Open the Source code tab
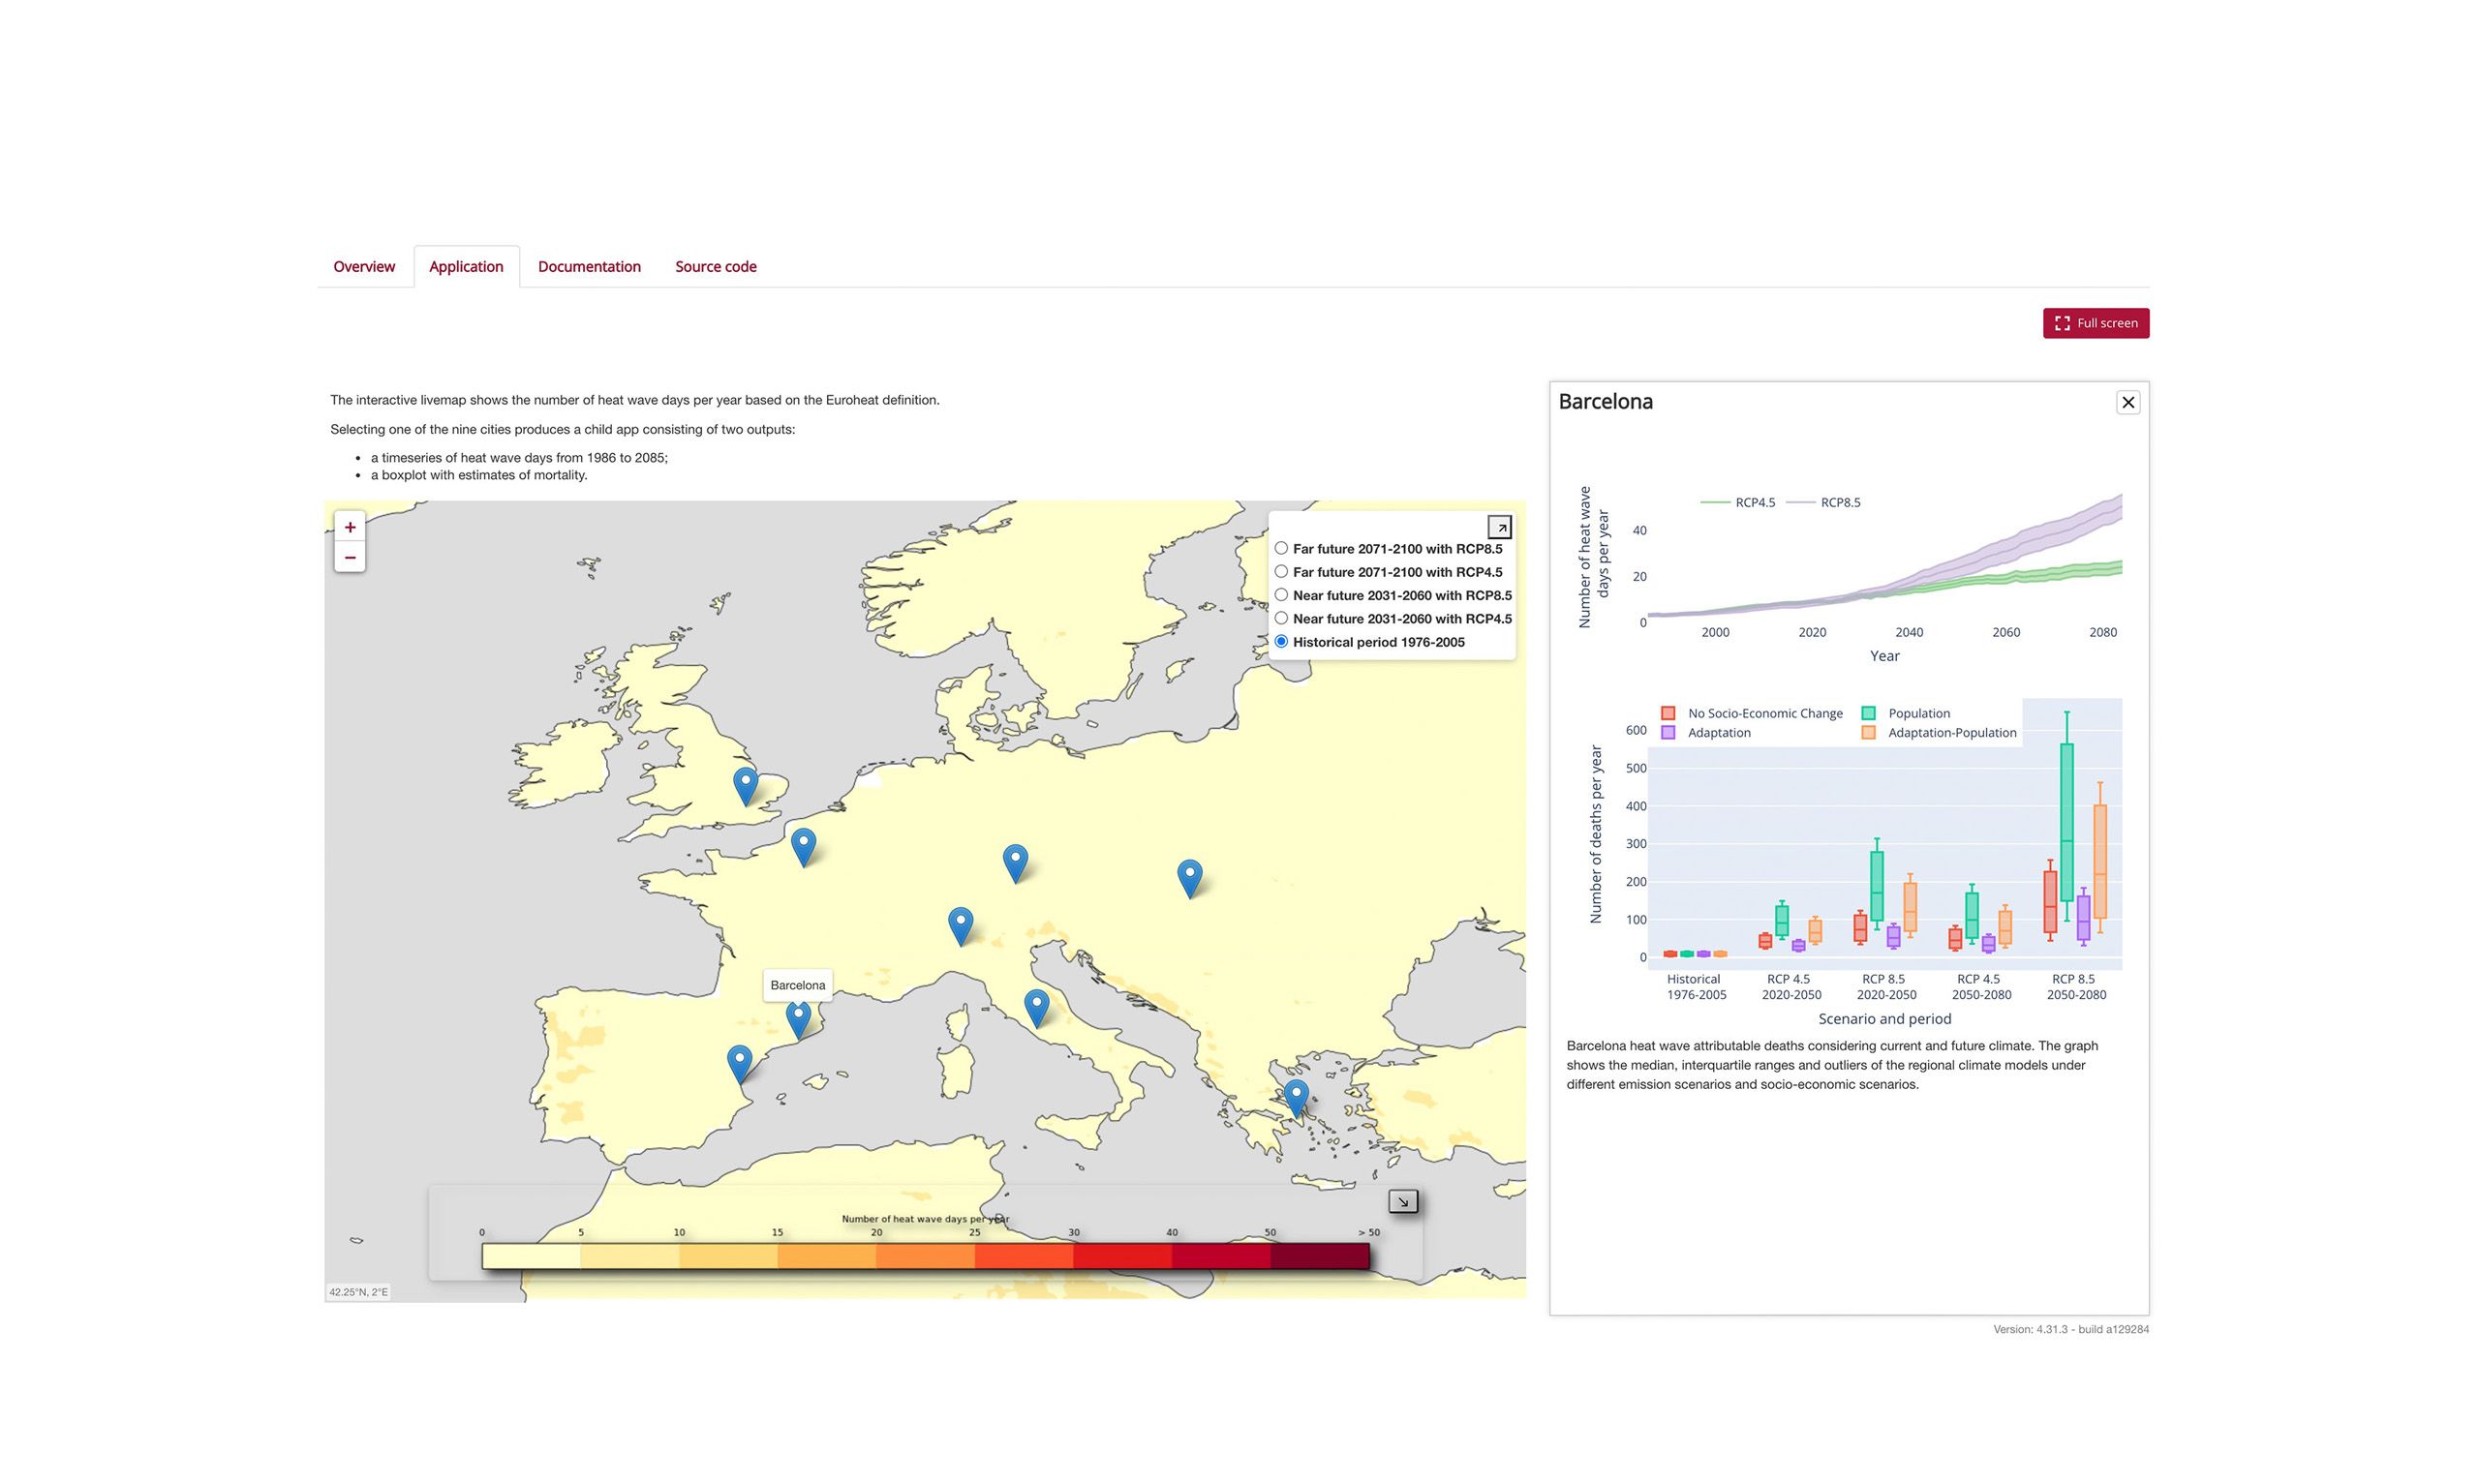 tap(715, 267)
